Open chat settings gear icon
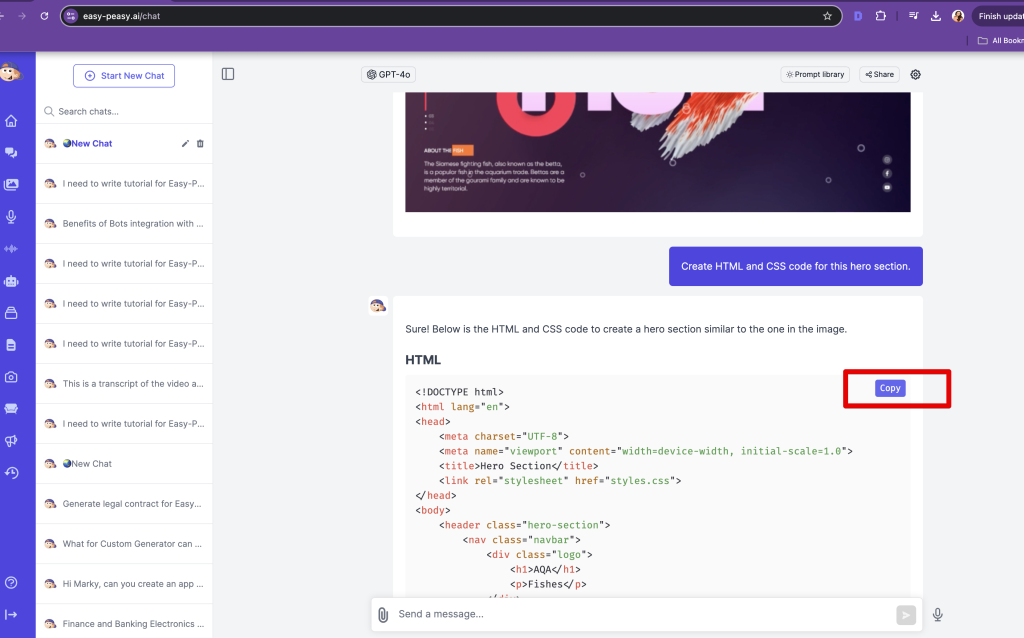This screenshot has width=1024, height=638. point(915,74)
